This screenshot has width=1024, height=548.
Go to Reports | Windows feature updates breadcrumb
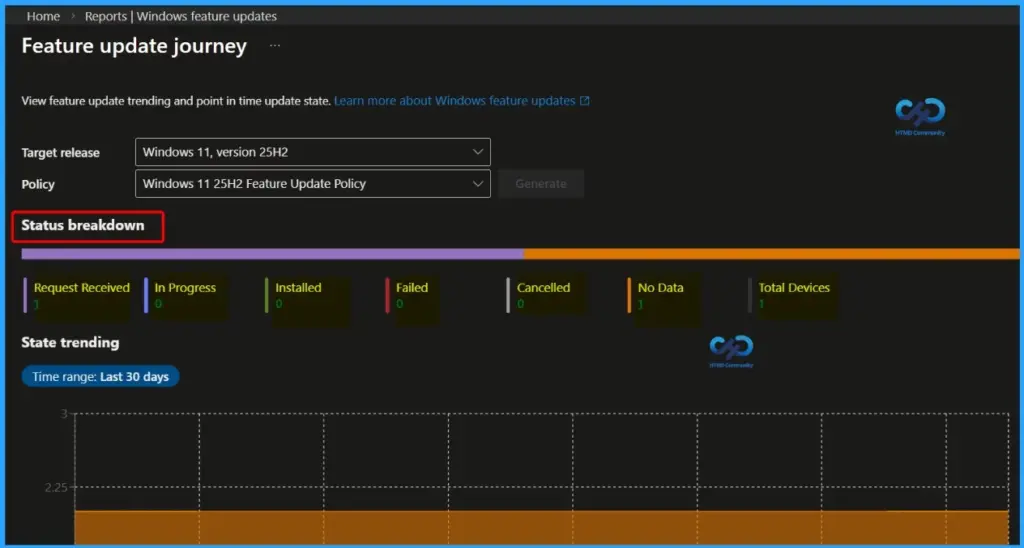[x=181, y=16]
